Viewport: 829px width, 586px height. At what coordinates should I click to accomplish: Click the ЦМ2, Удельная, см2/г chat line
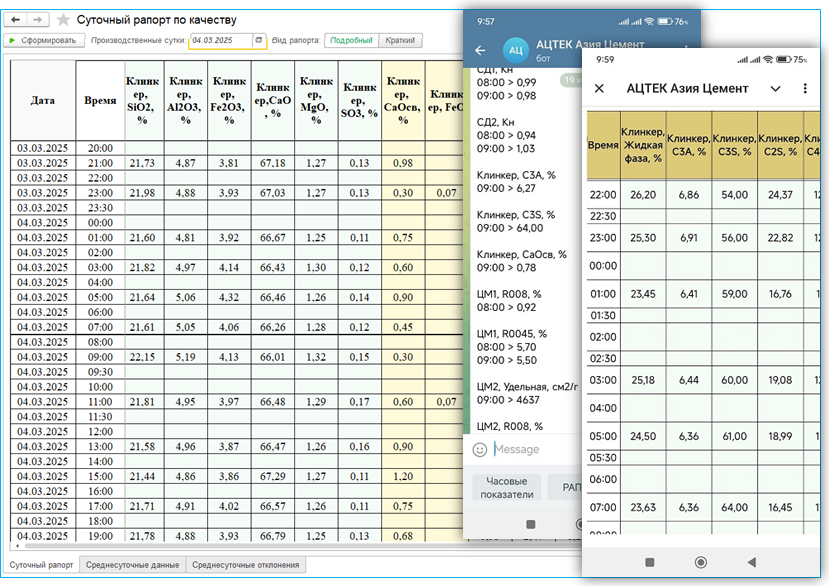(527, 387)
